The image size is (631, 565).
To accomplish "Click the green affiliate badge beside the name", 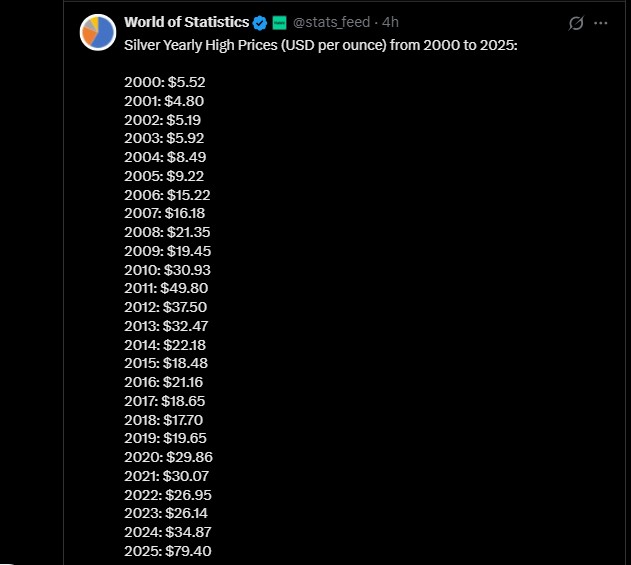I will point(280,23).
